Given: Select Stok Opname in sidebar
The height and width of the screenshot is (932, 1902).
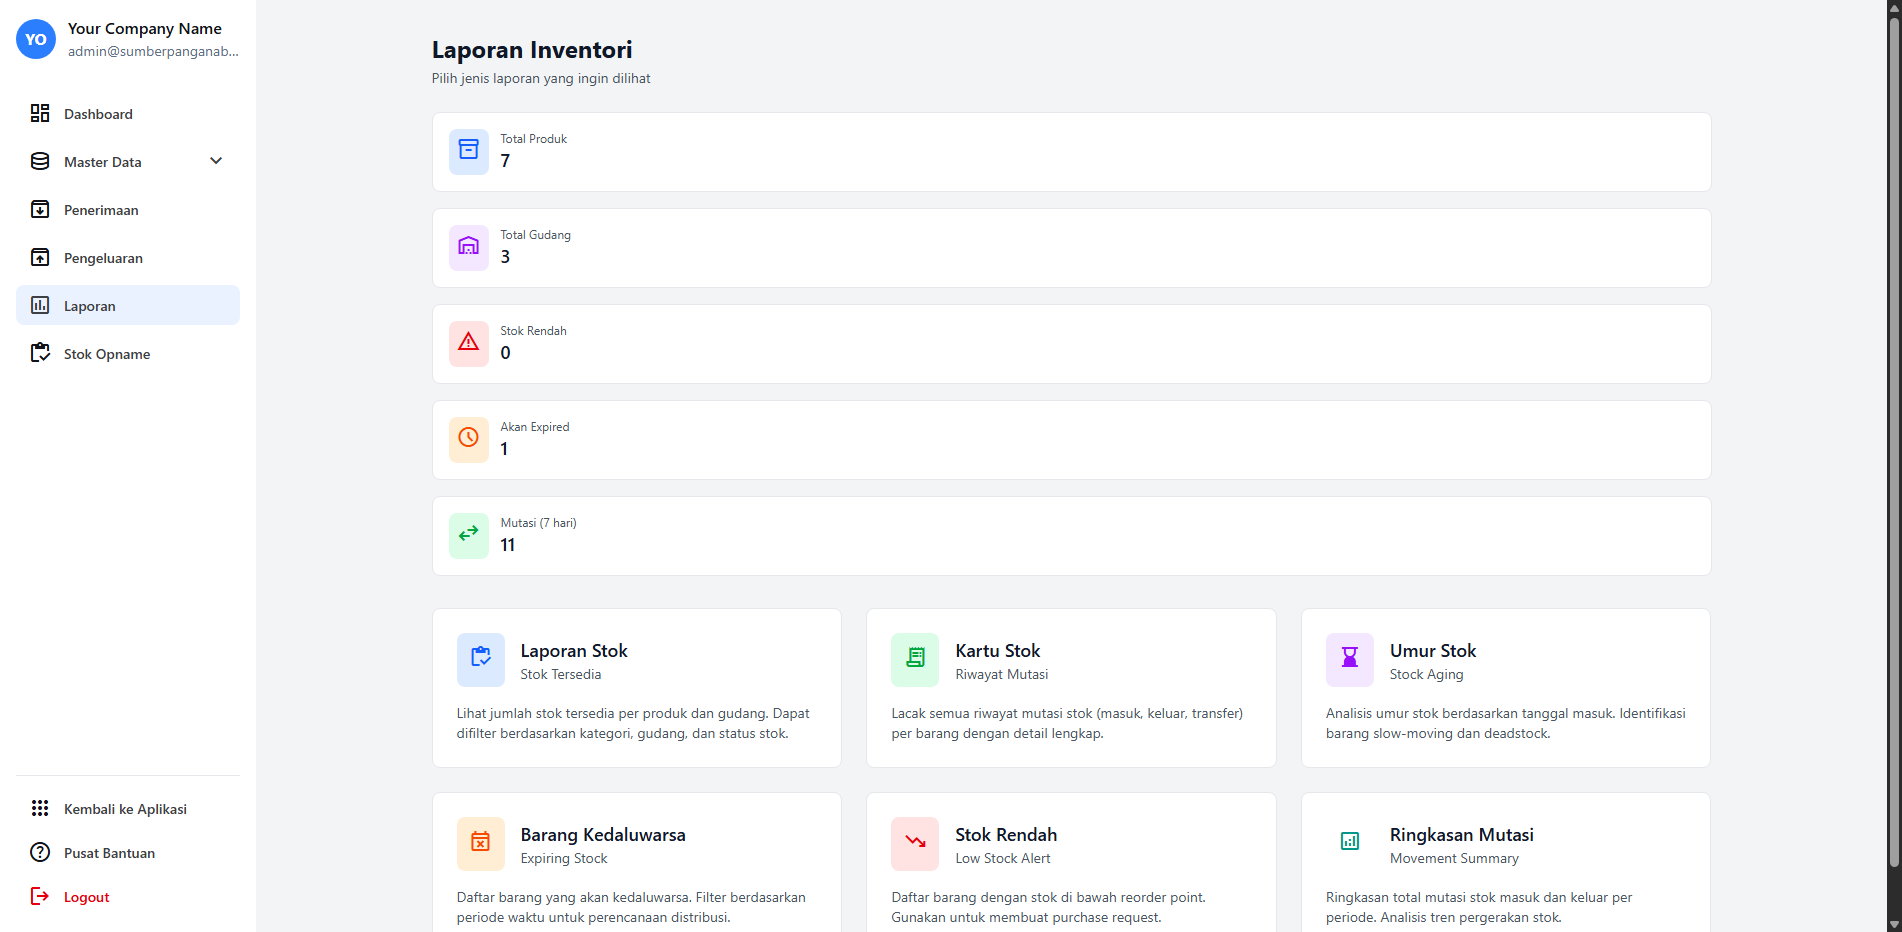Looking at the screenshot, I should pos(107,354).
